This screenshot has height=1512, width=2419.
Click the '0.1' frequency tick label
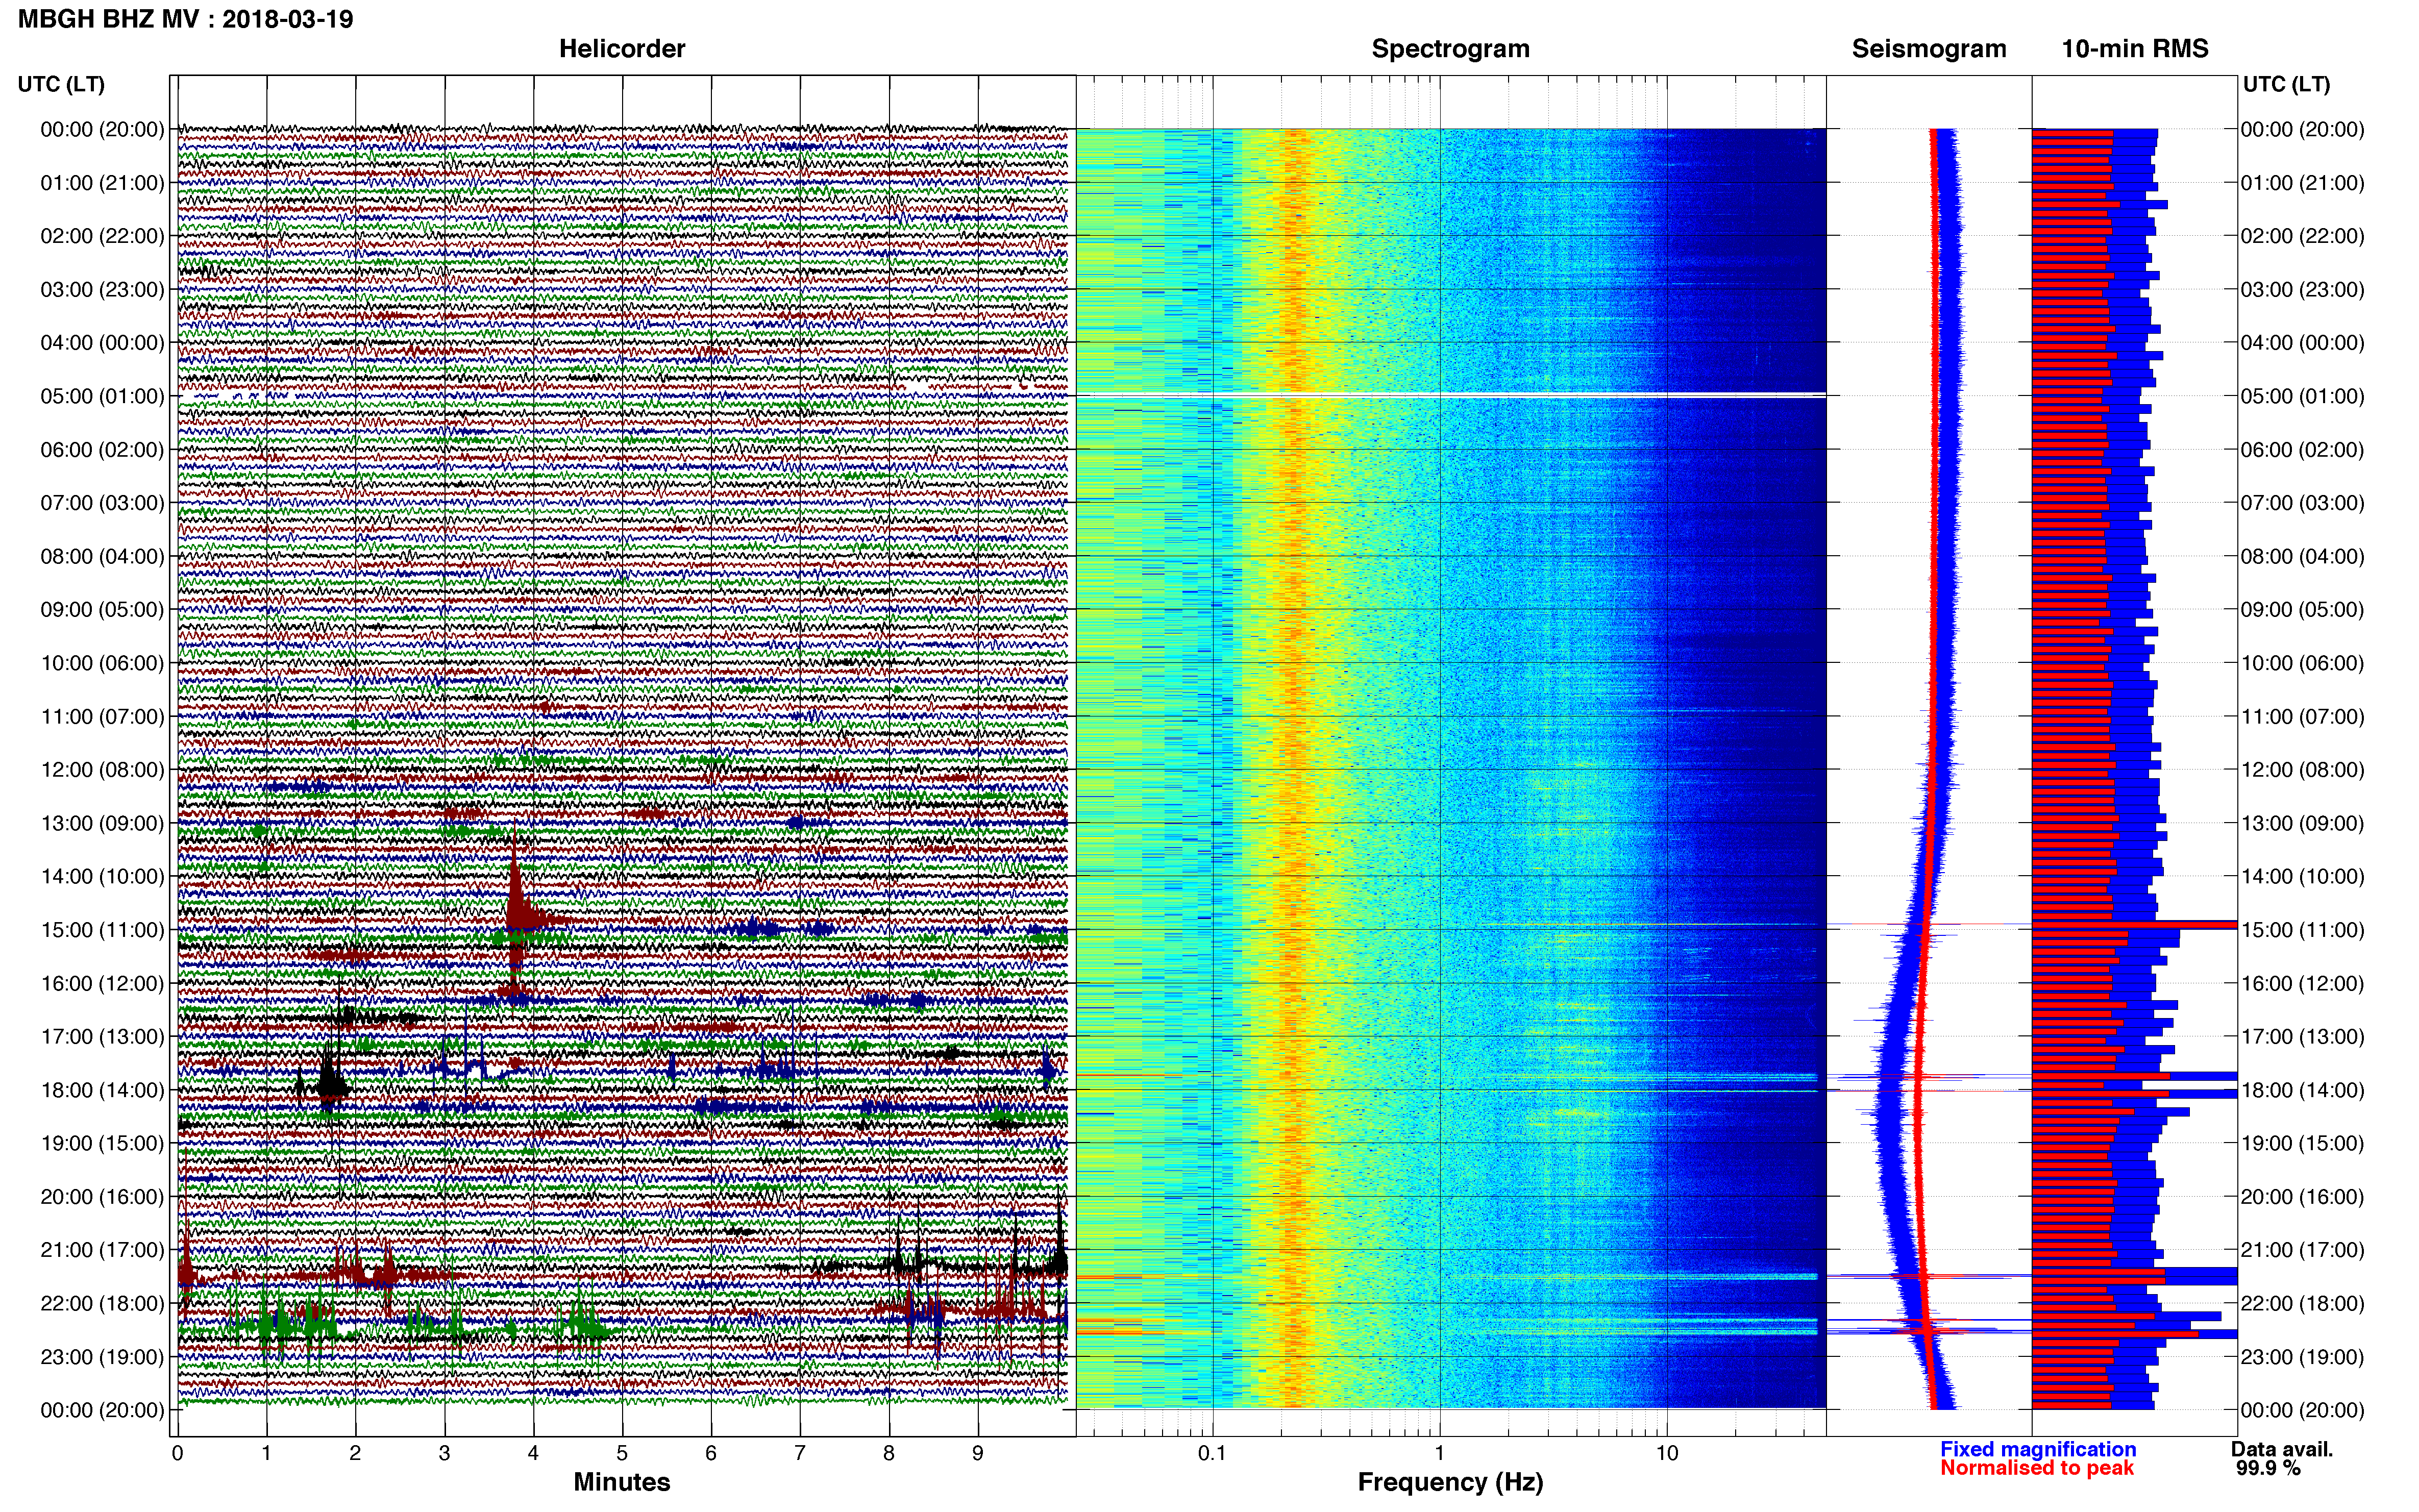(x=1212, y=1453)
